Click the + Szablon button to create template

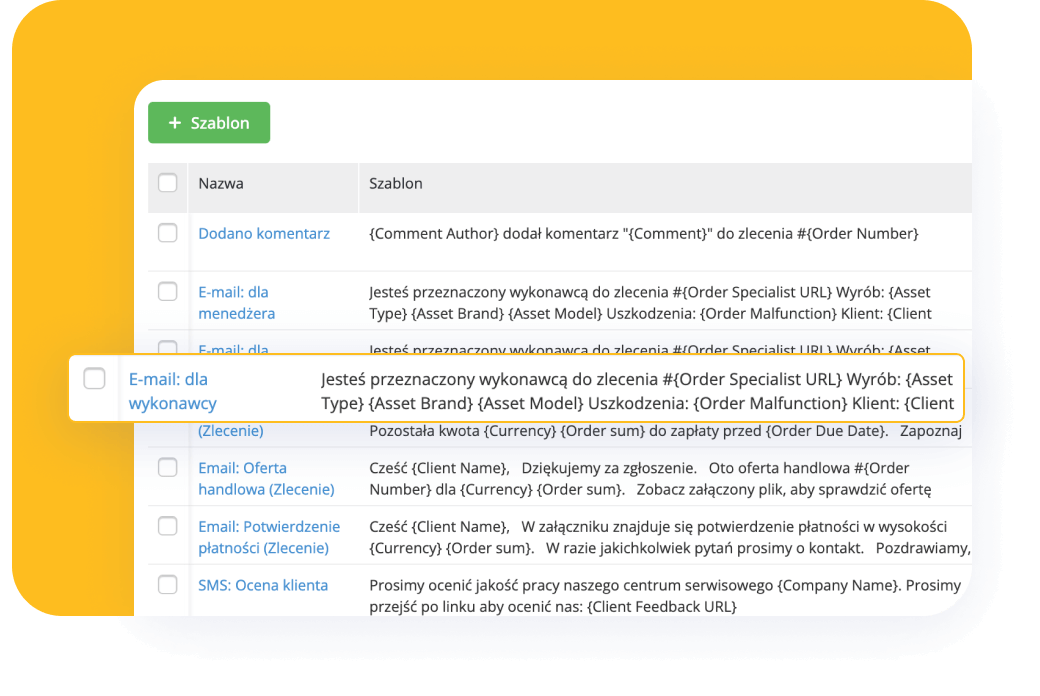tap(208, 122)
